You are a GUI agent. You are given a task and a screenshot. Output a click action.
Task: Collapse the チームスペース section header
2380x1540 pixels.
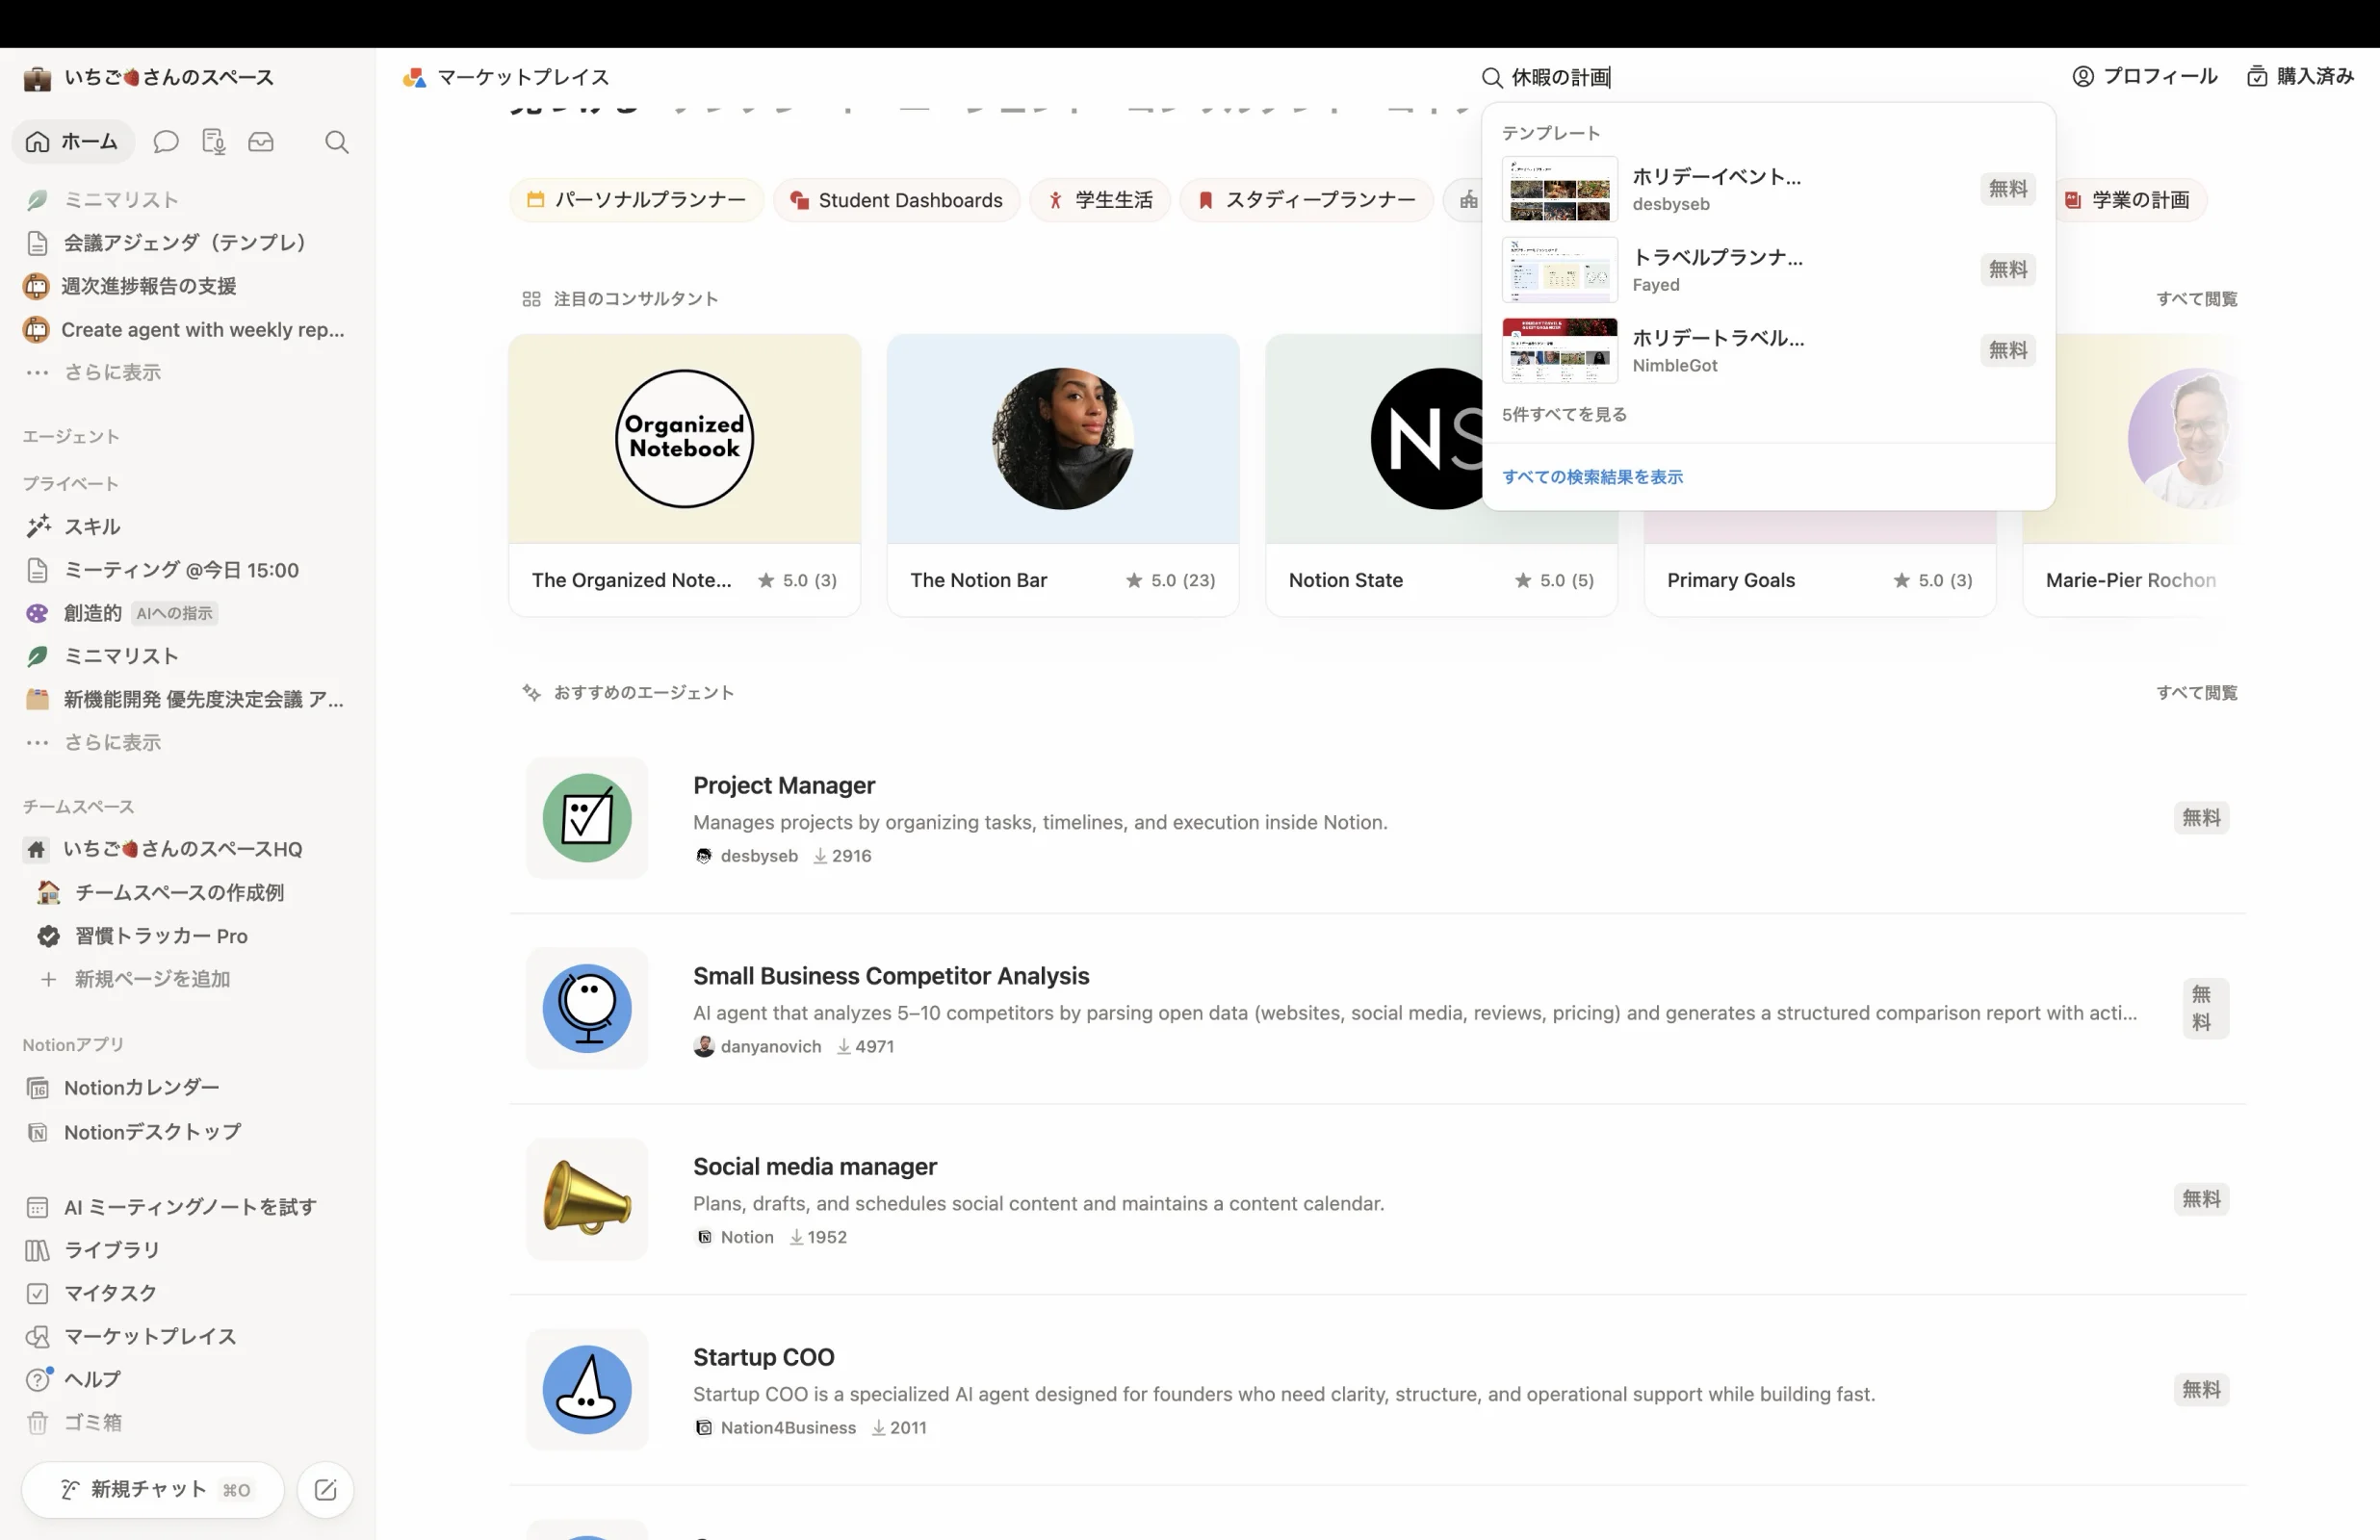pos(78,806)
